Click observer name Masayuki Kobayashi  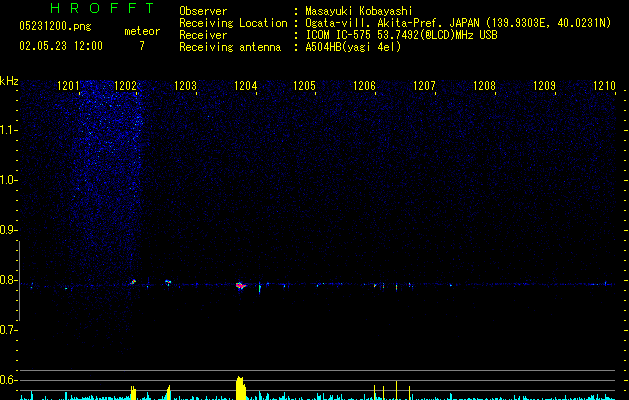tap(359, 11)
